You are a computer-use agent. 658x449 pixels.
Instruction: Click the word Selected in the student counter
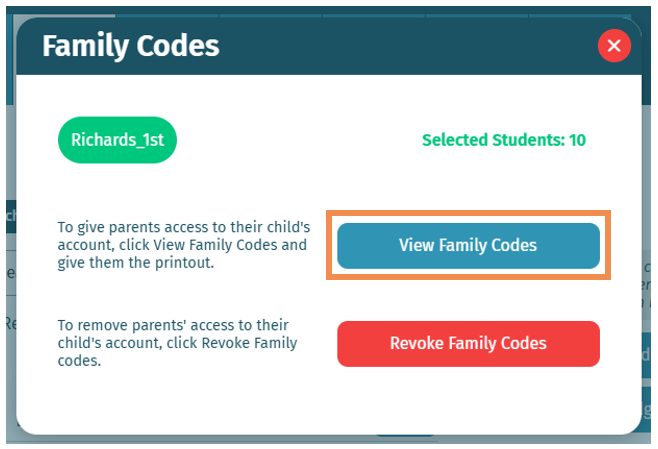(x=456, y=140)
